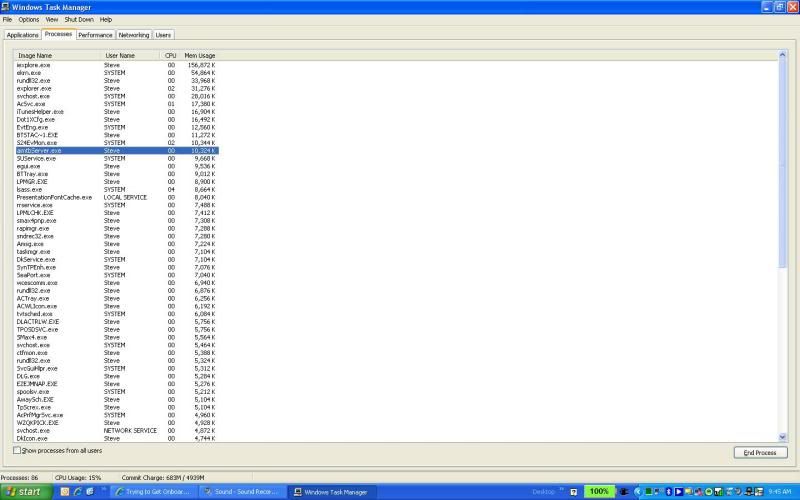Open the Shut Down menu
The image size is (800, 500).
[79, 19]
